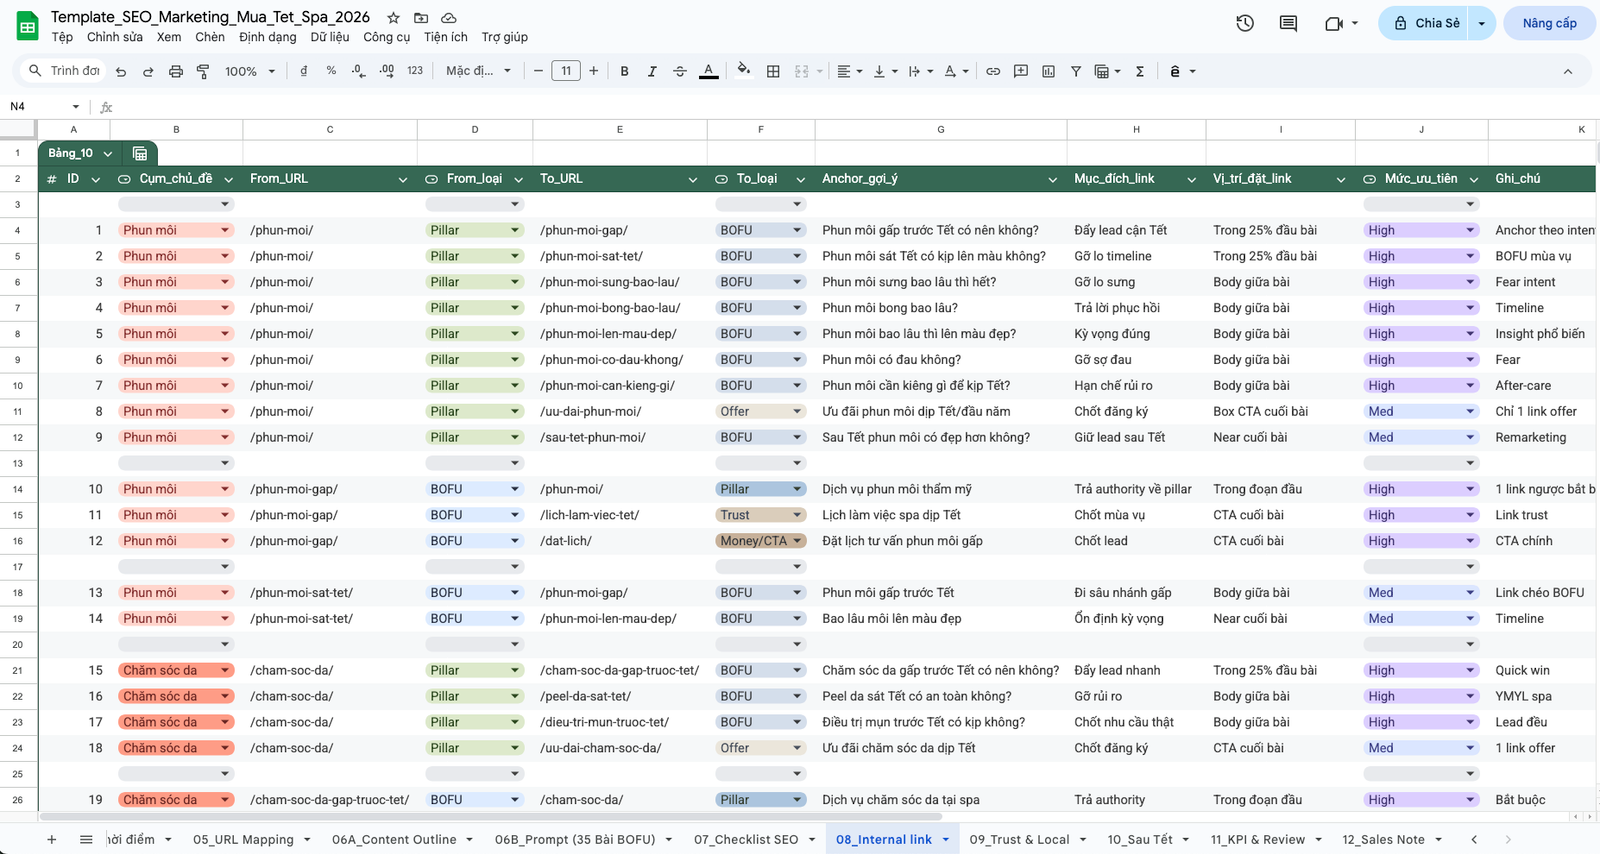Increase font size with plus button
This screenshot has height=854, width=1600.
click(594, 71)
